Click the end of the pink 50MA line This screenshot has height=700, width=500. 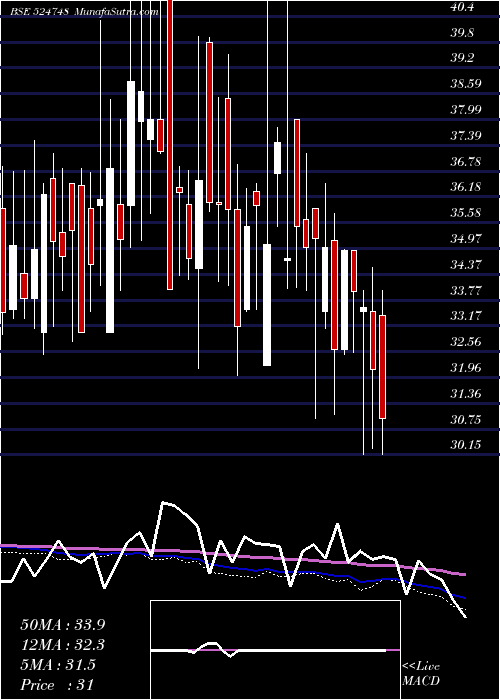(465, 575)
